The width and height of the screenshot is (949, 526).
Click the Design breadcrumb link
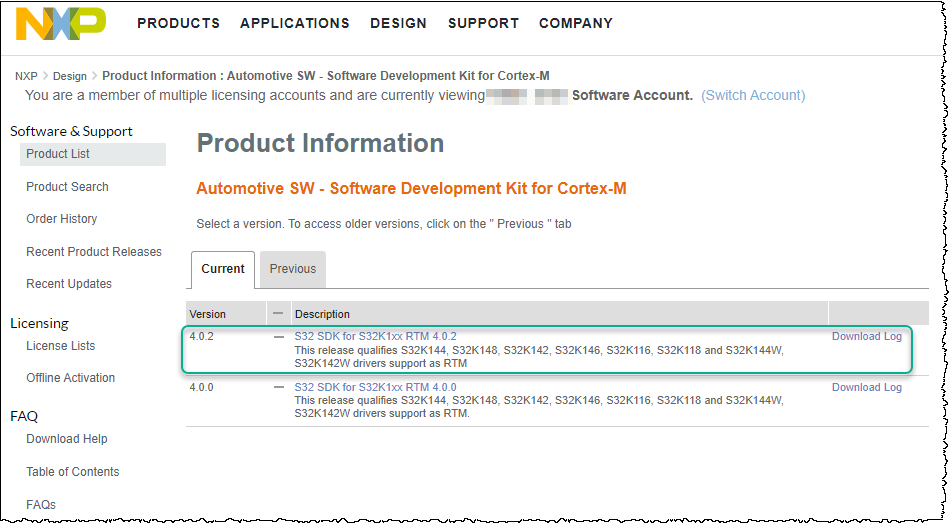pyautogui.click(x=70, y=76)
